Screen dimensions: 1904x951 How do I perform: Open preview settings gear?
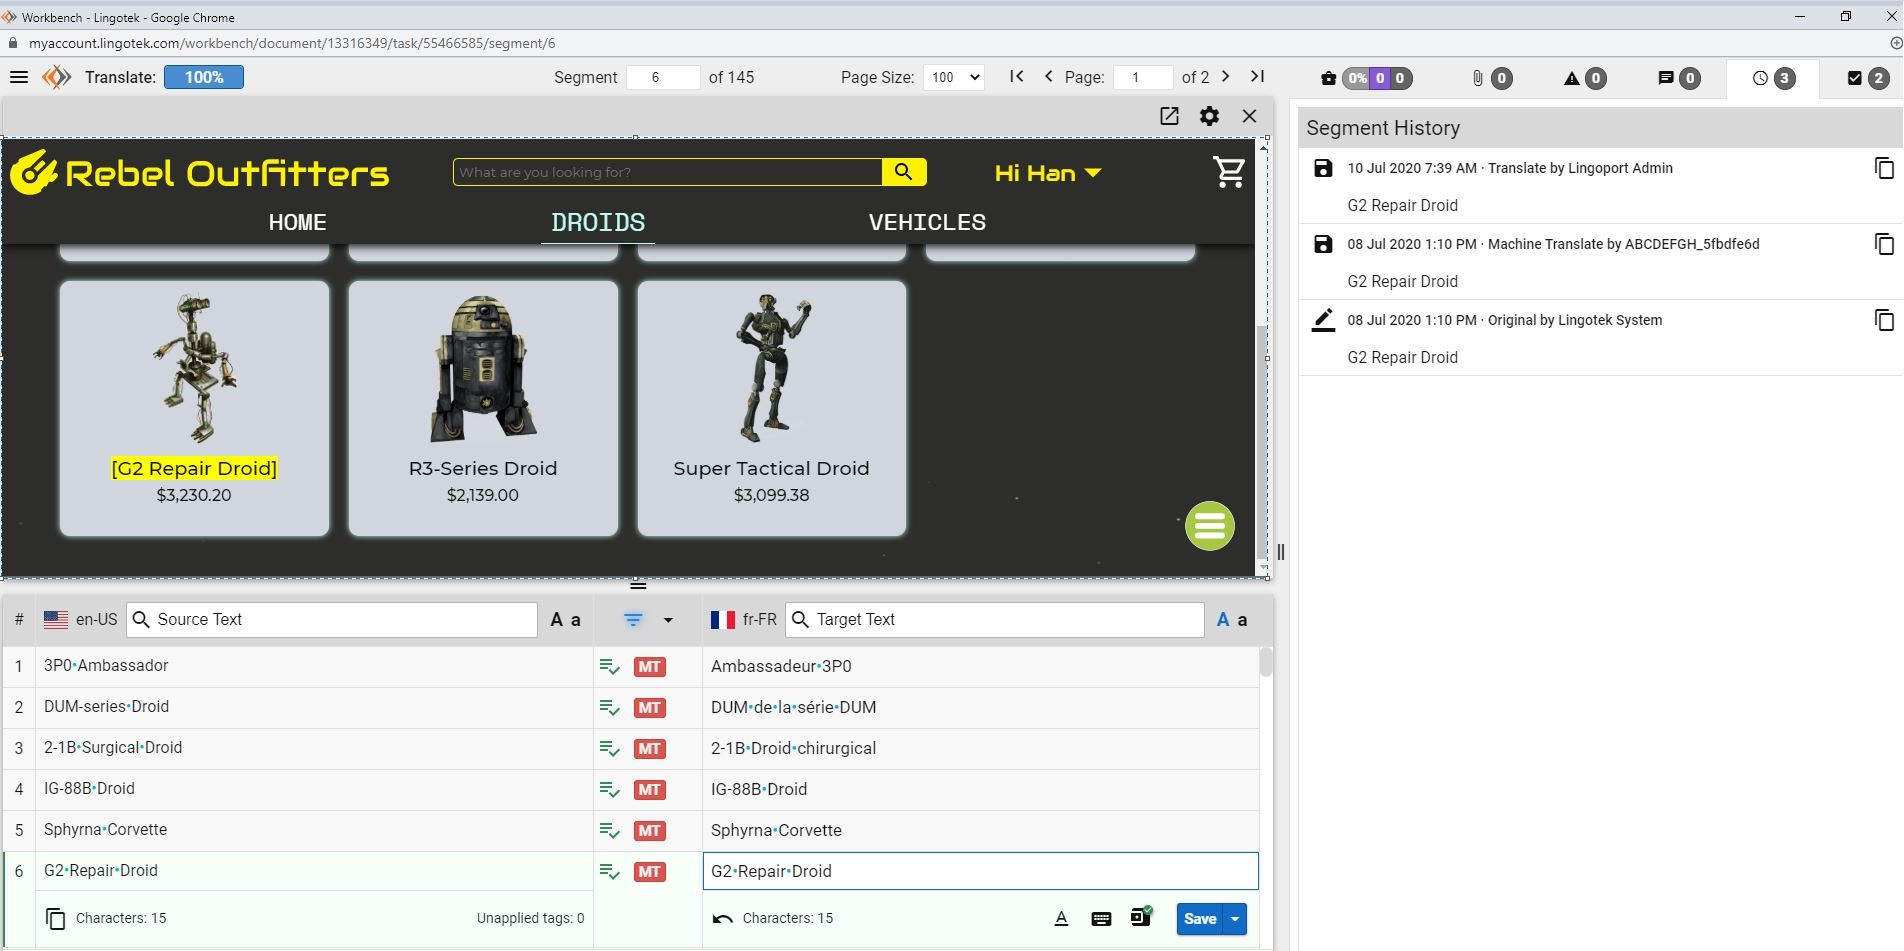point(1209,116)
